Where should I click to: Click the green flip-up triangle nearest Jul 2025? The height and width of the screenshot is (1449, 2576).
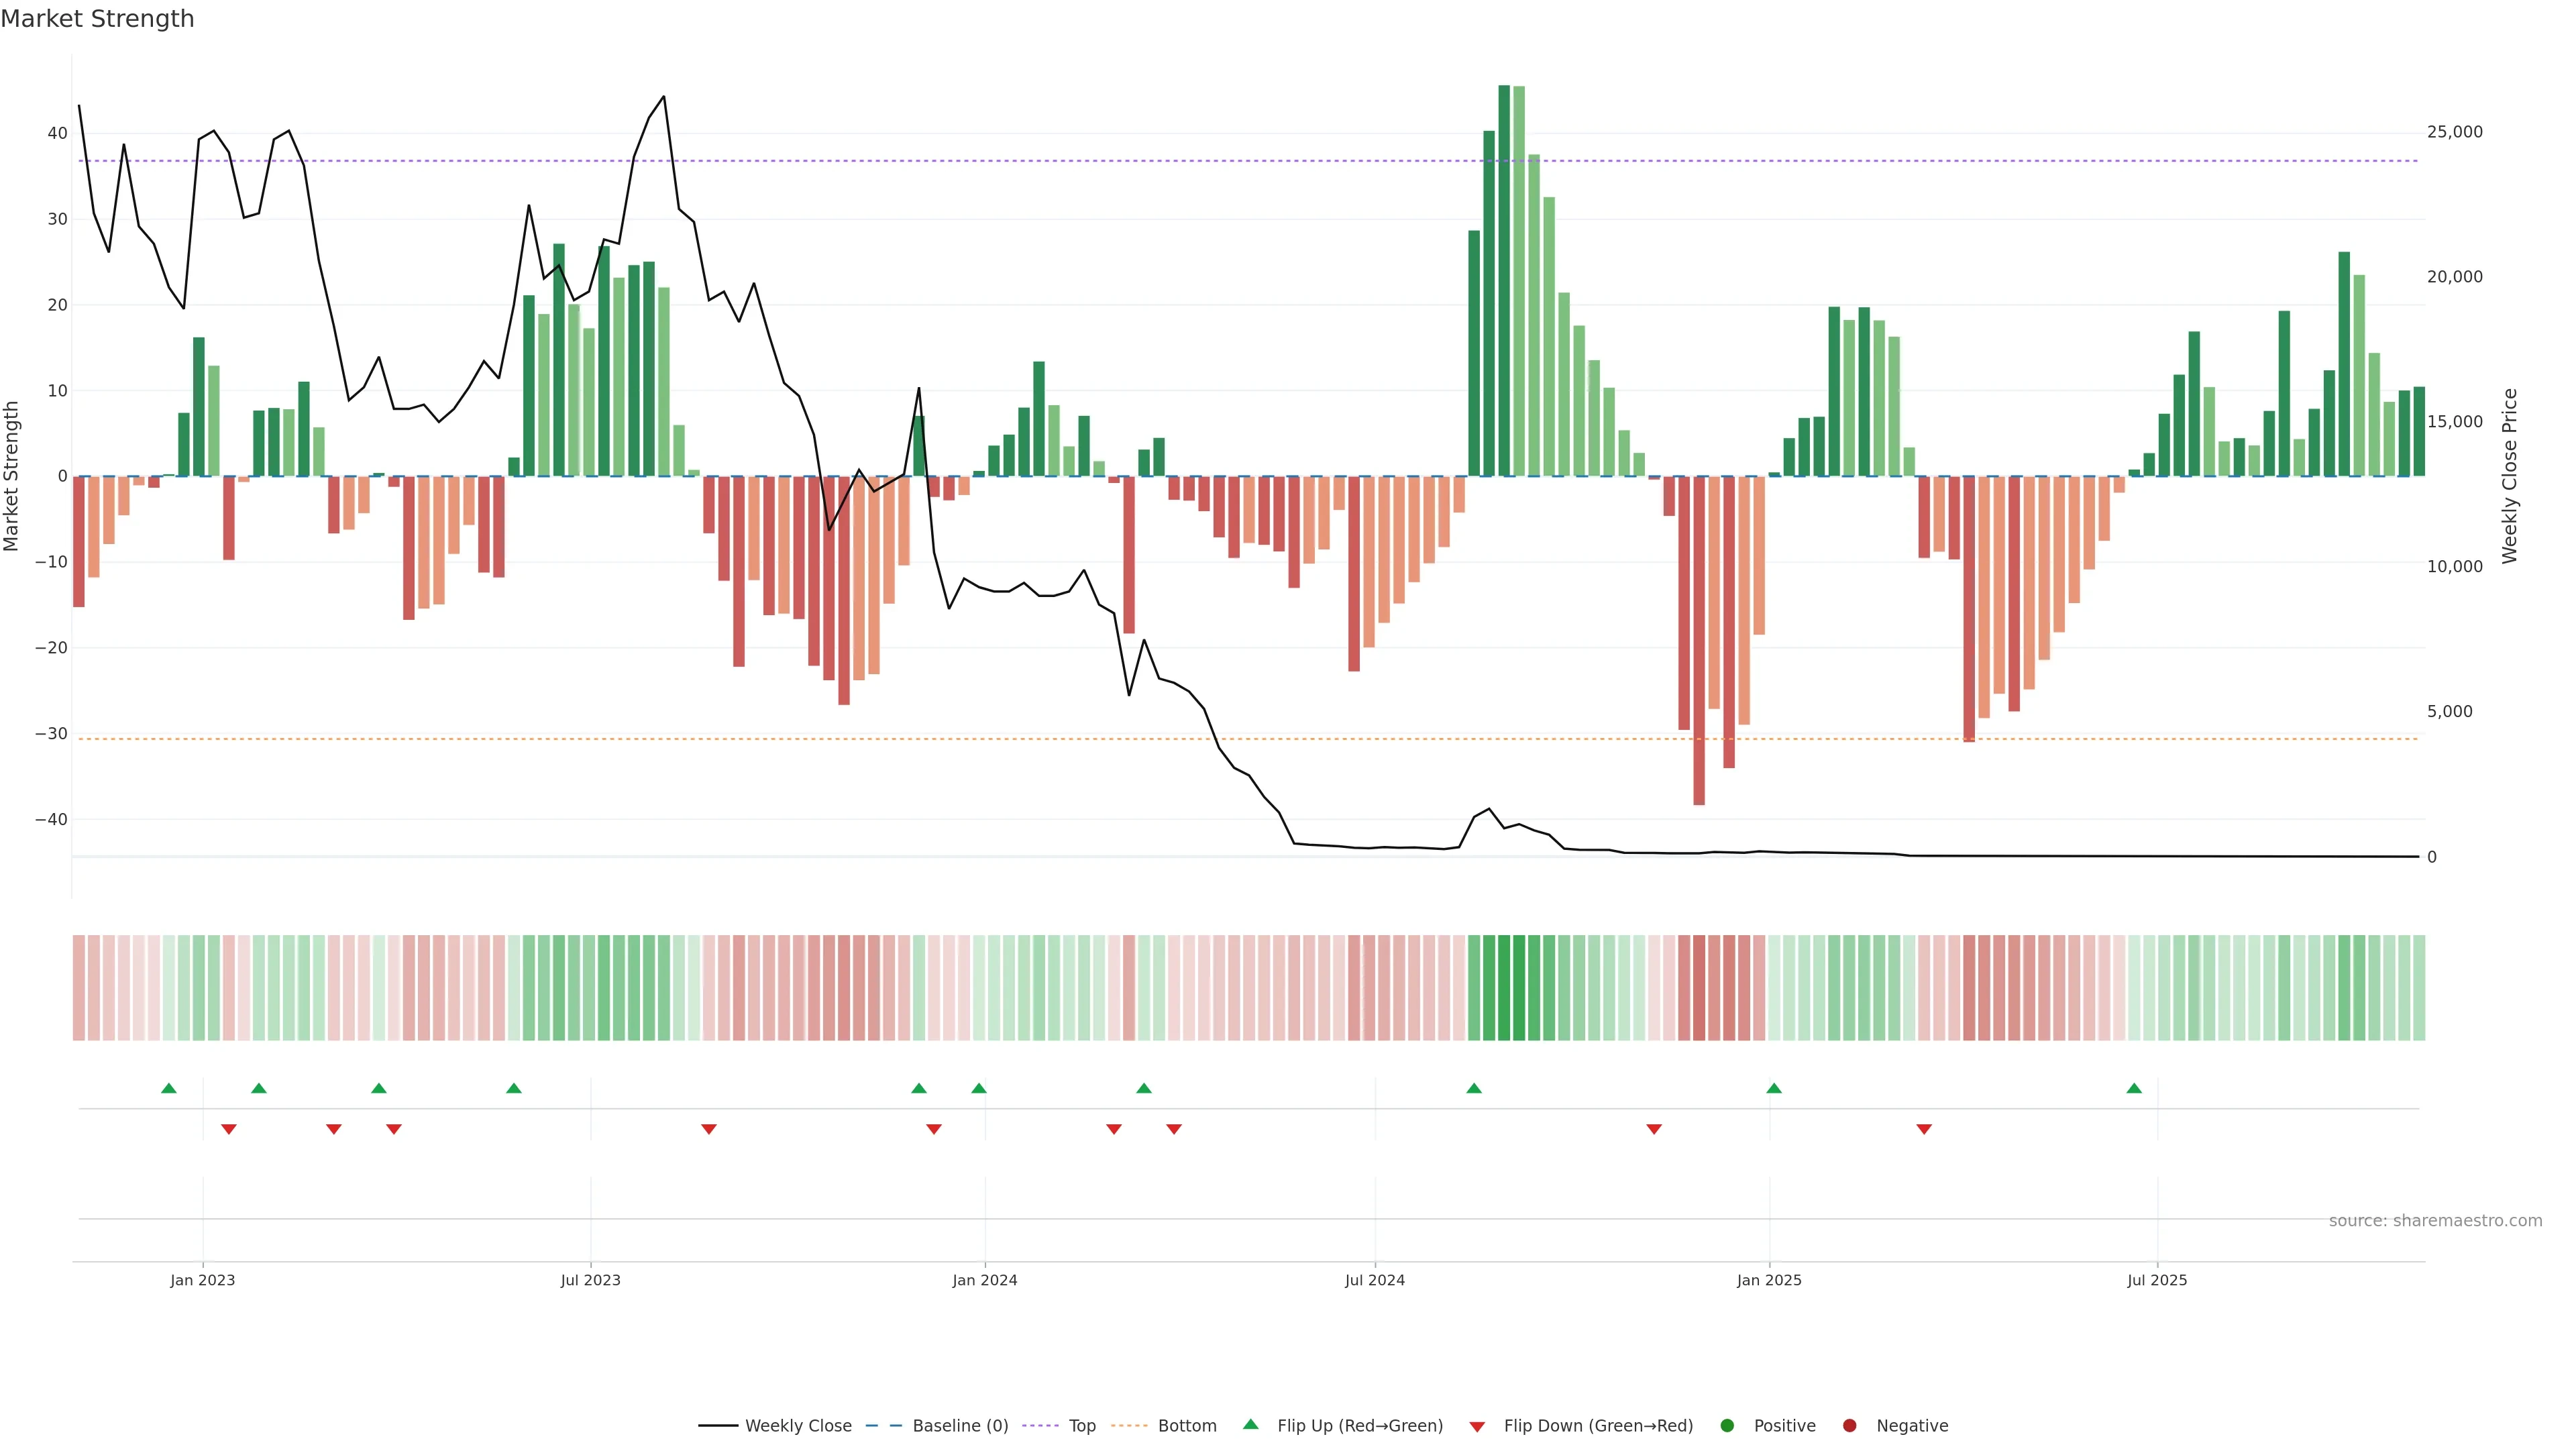pos(2134,1088)
